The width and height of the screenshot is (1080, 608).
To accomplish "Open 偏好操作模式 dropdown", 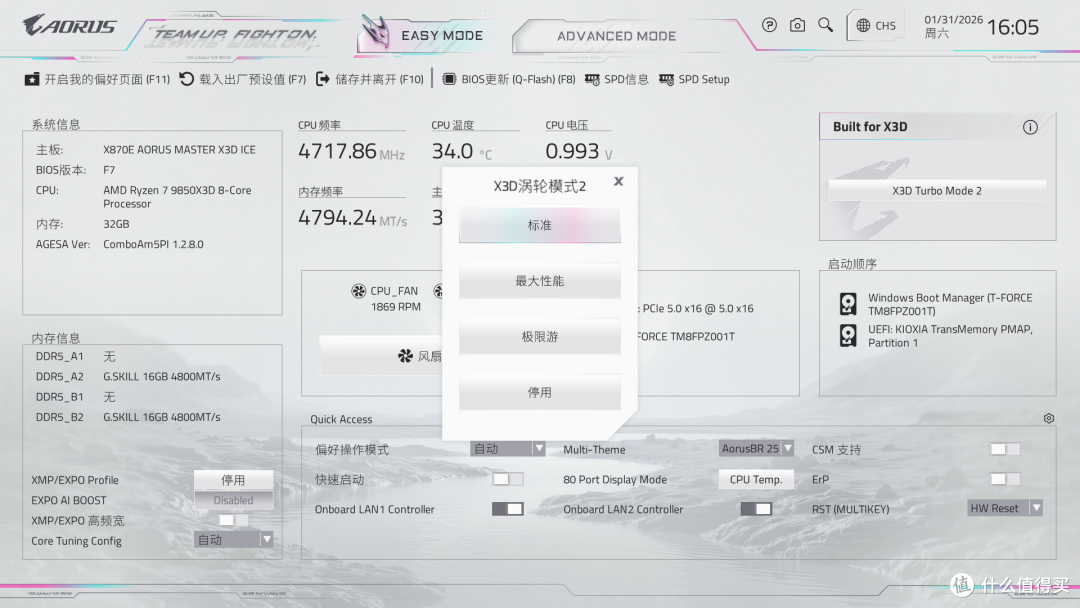I will pyautogui.click(x=508, y=449).
